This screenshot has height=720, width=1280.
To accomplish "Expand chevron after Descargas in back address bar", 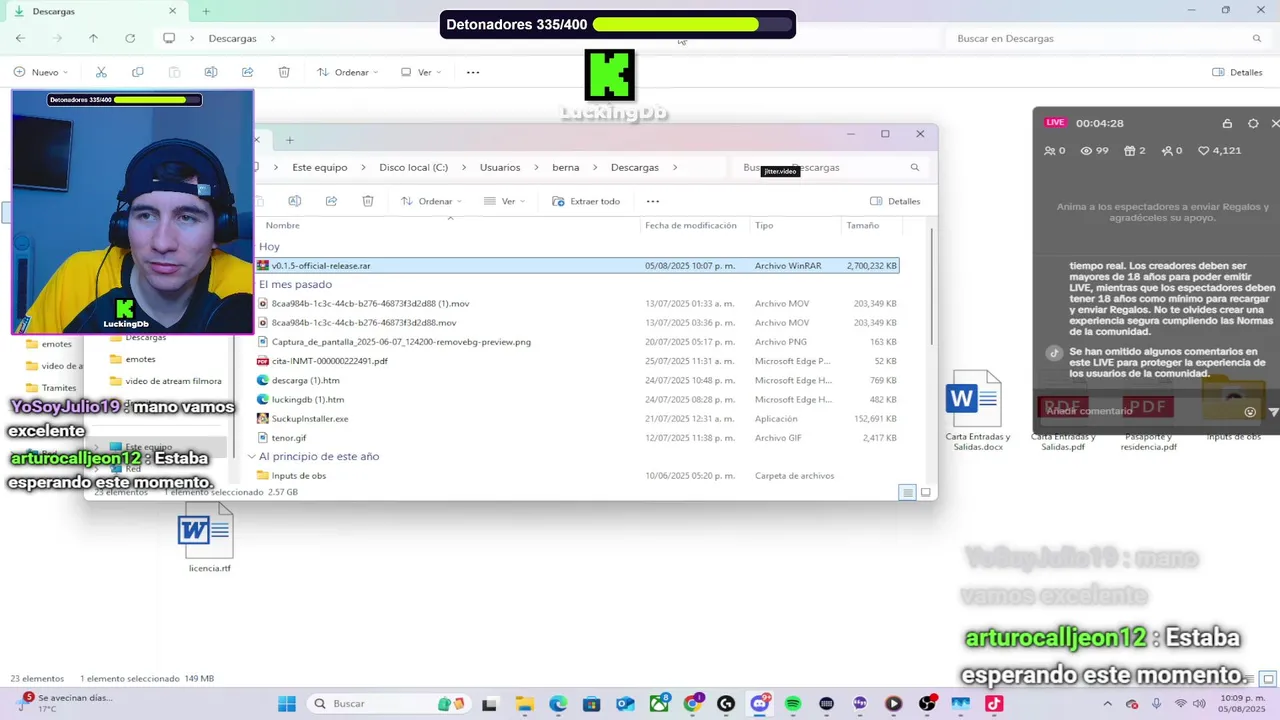I will click(272, 38).
